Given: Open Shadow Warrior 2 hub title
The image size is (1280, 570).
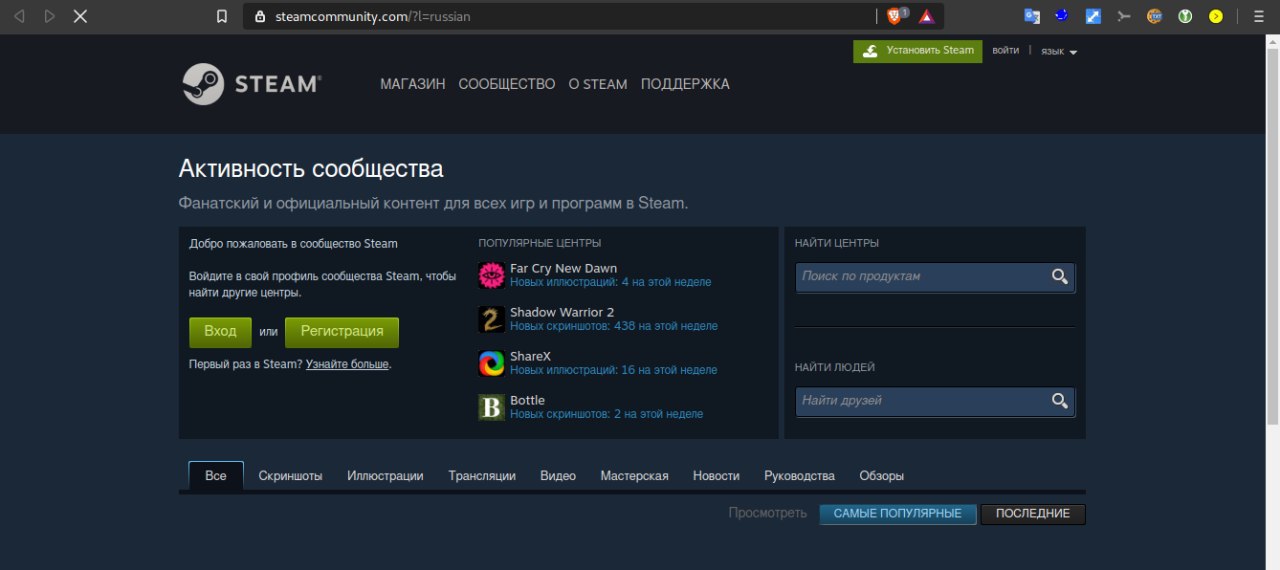Looking at the screenshot, I should click(x=562, y=312).
